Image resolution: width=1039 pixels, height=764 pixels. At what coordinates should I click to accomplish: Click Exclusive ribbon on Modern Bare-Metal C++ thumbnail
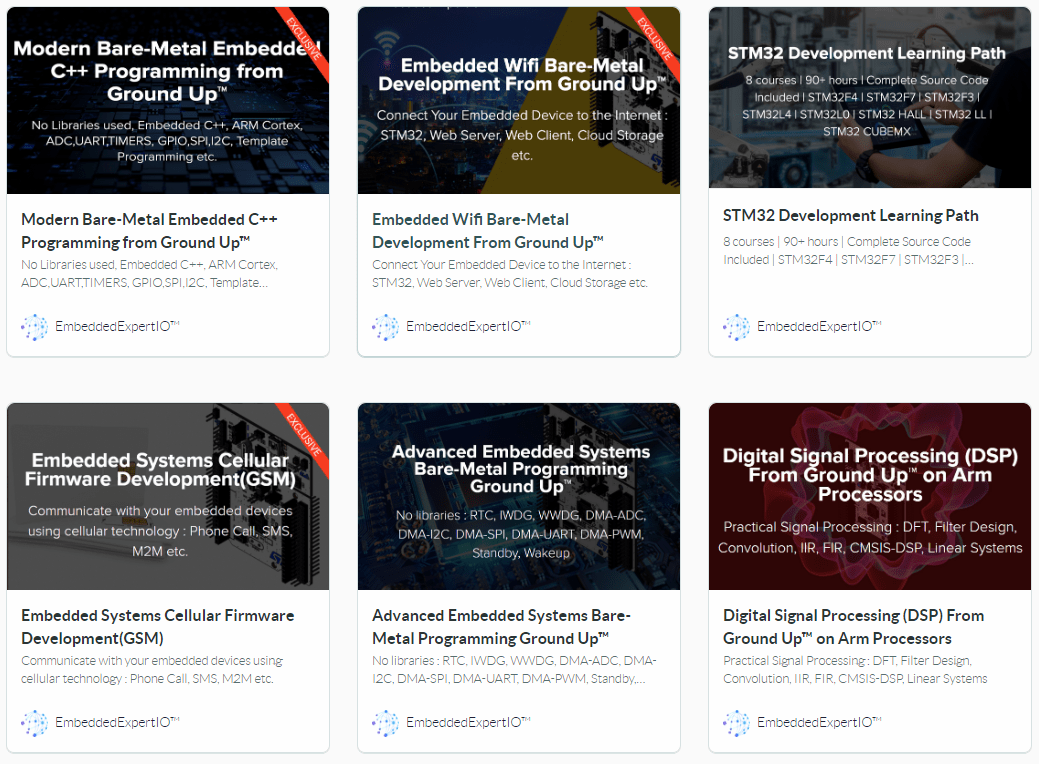click(x=305, y=36)
